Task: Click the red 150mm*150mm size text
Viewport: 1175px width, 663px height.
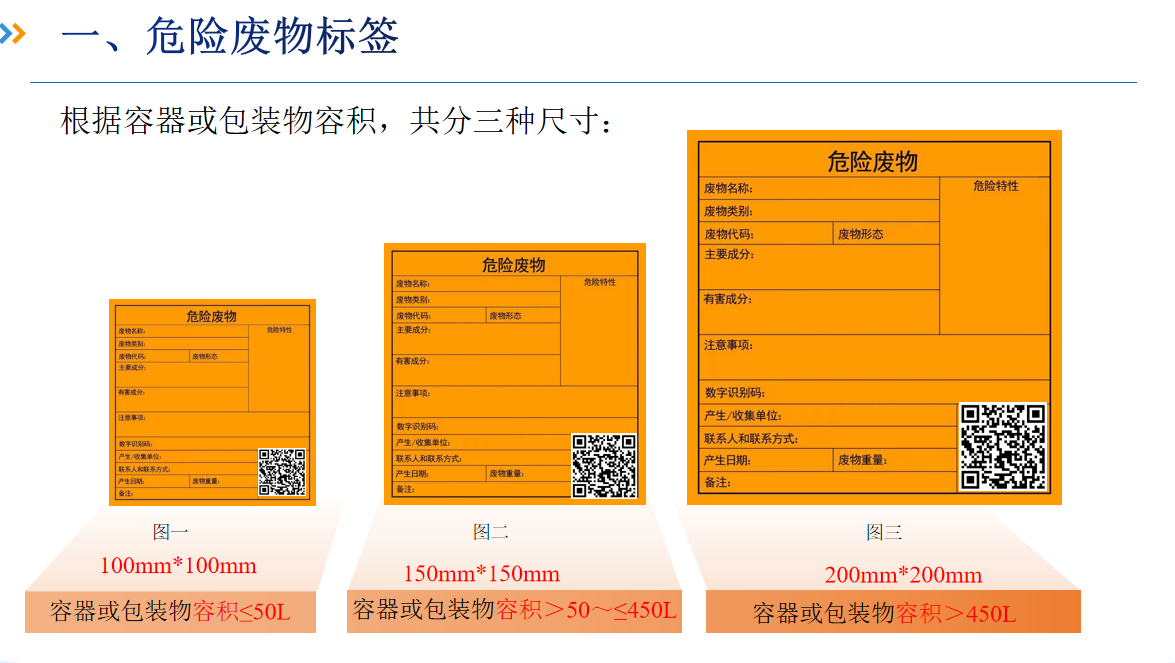Action: coord(481,574)
